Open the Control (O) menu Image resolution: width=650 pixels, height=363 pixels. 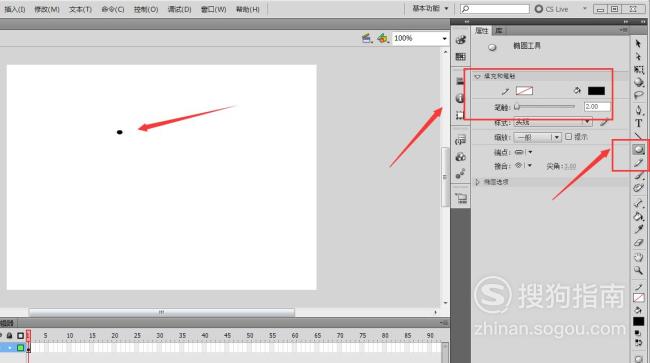[x=146, y=9]
